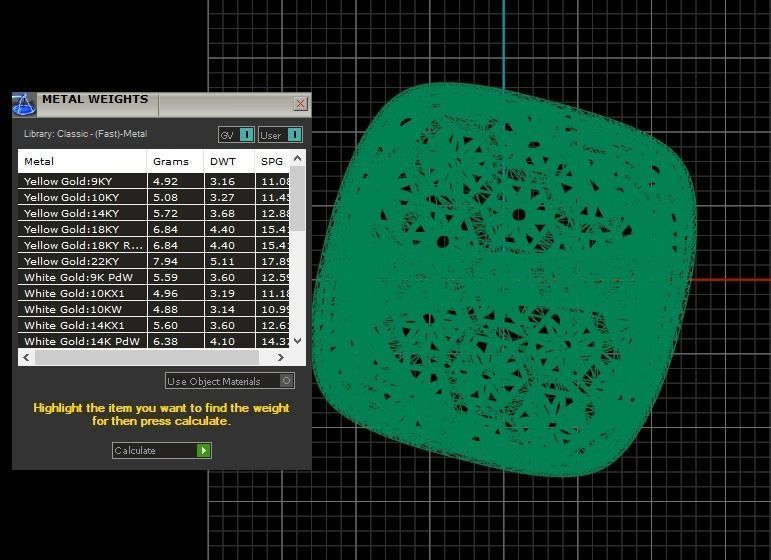Select the White Gold:14KX1 row
The image size is (771, 560).
click(154, 325)
